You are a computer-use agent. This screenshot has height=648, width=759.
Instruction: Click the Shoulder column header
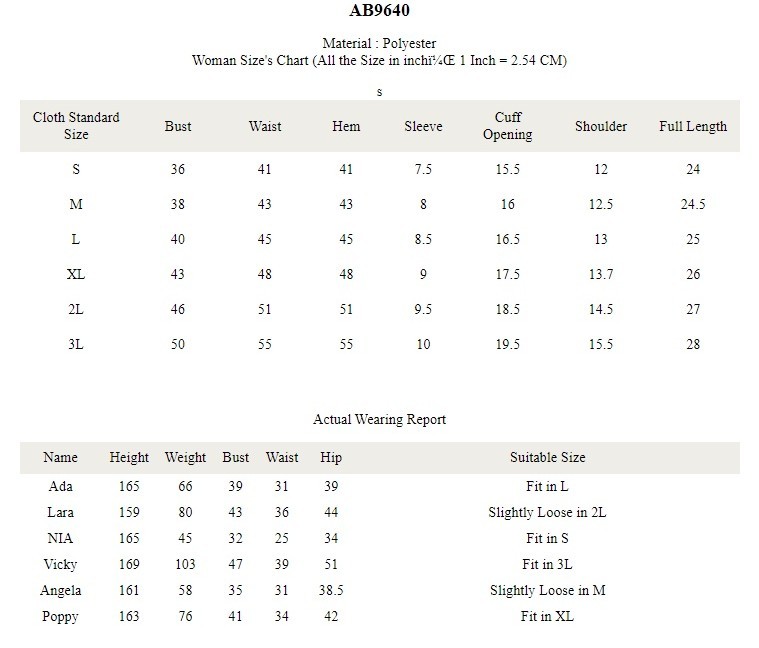[601, 126]
